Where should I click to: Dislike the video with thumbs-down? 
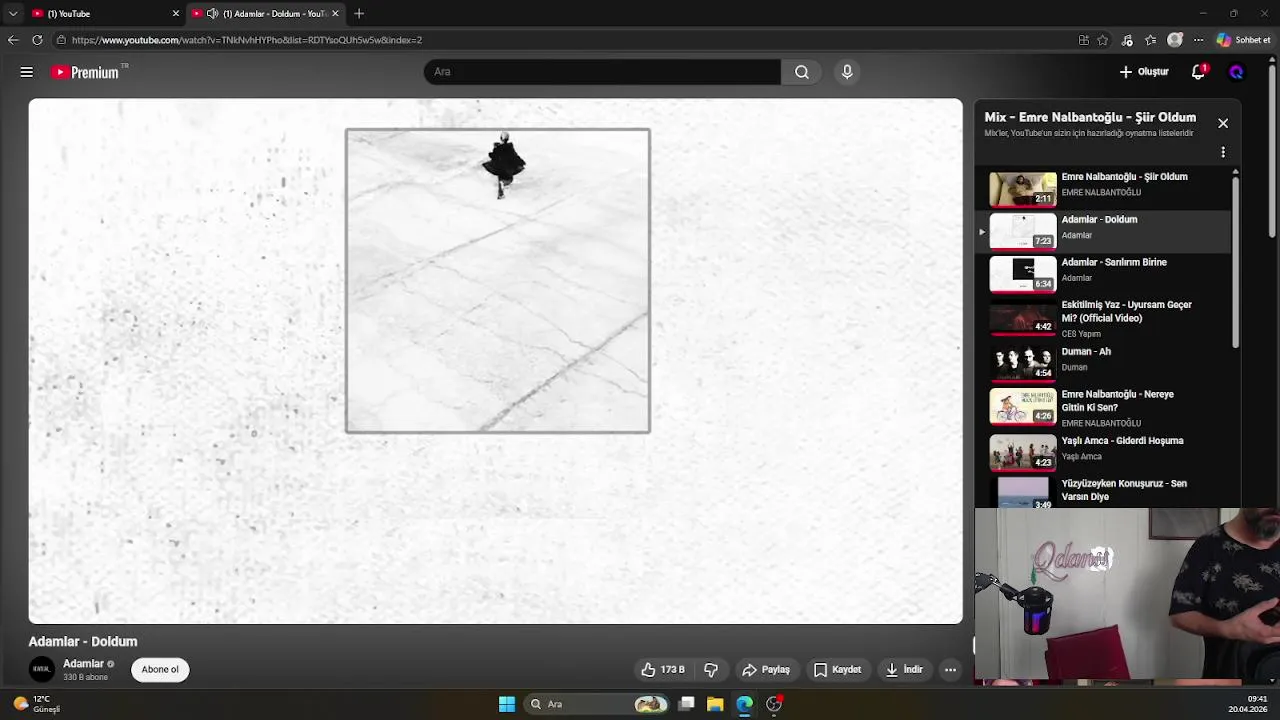pyautogui.click(x=711, y=670)
